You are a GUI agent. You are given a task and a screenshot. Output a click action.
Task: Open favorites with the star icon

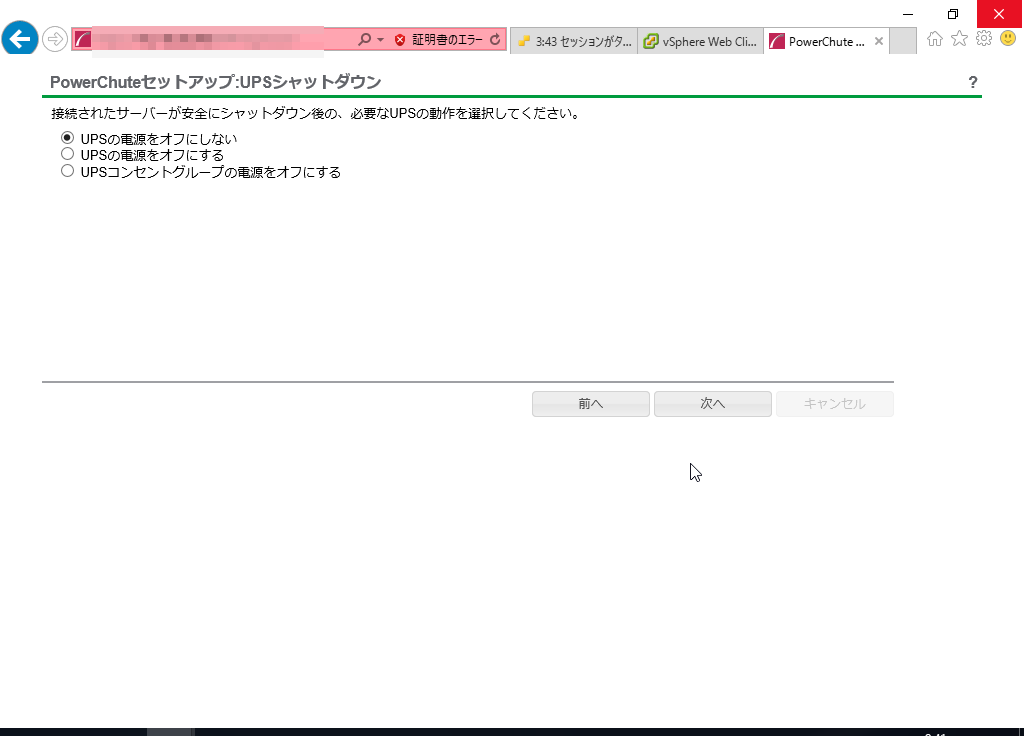(959, 39)
